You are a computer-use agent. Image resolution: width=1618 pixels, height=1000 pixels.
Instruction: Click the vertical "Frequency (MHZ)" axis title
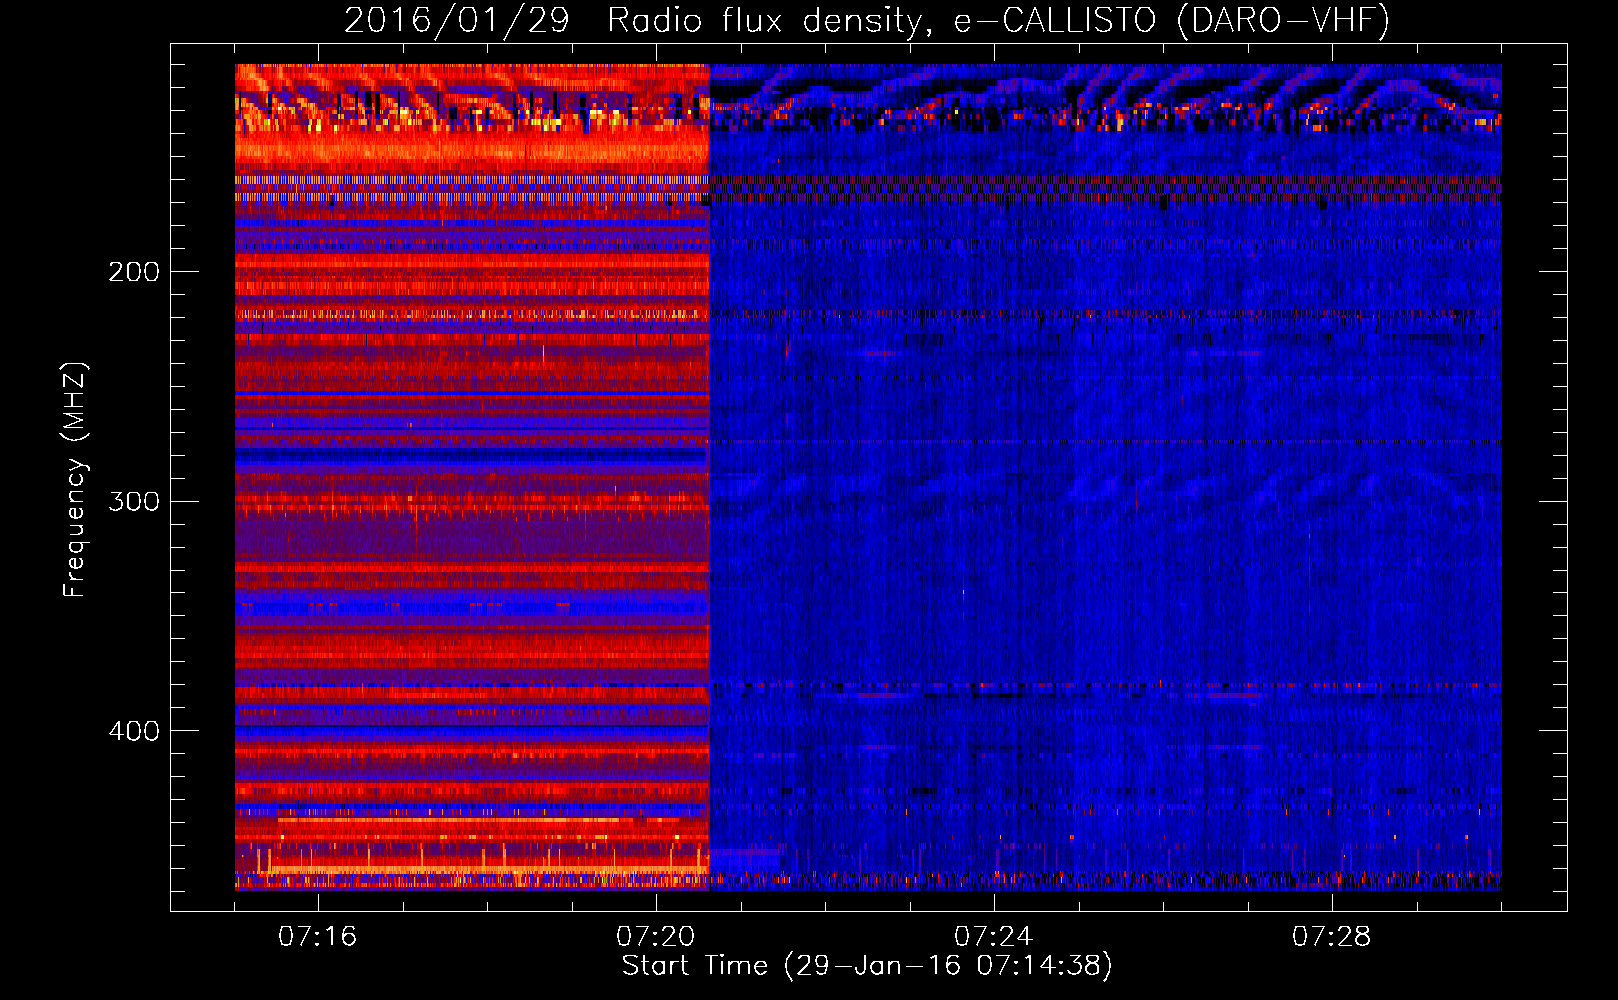[x=75, y=480]
